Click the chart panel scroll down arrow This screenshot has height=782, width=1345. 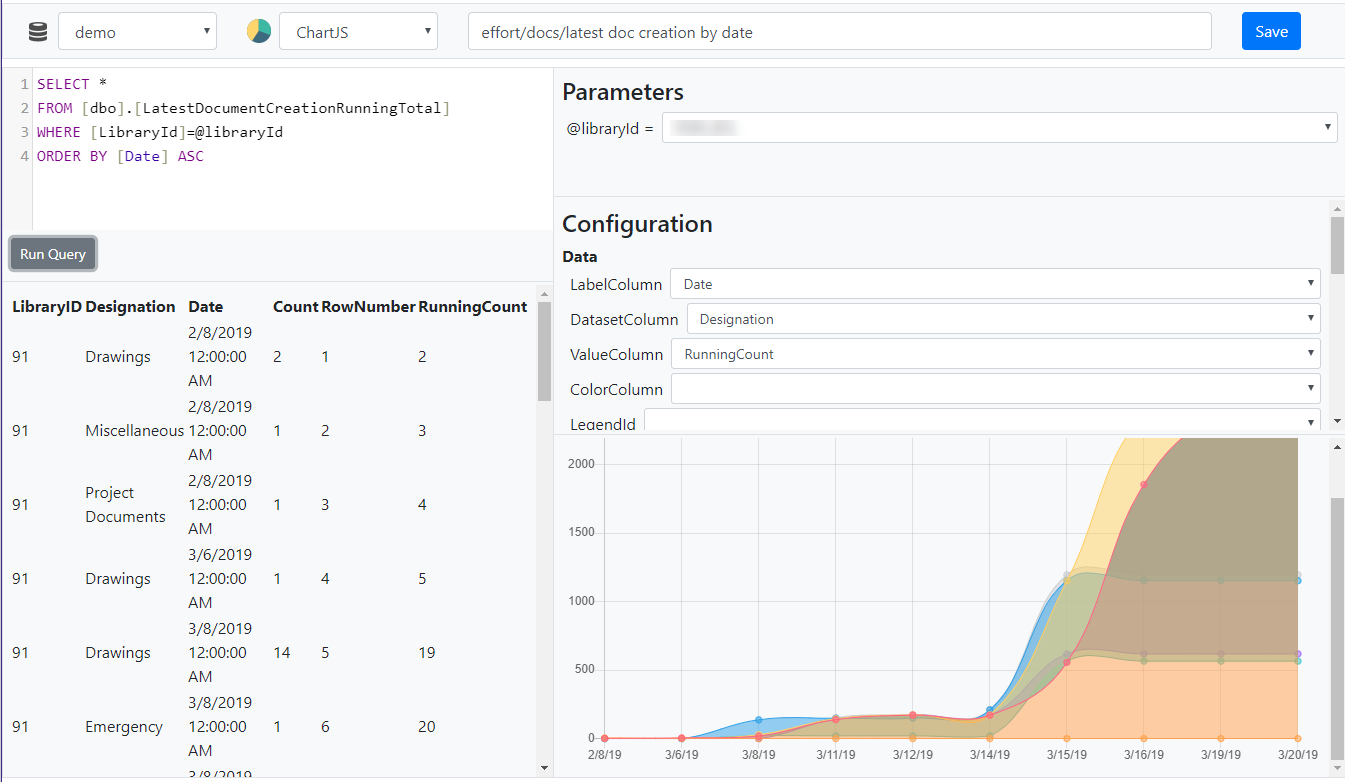pyautogui.click(x=1337, y=768)
